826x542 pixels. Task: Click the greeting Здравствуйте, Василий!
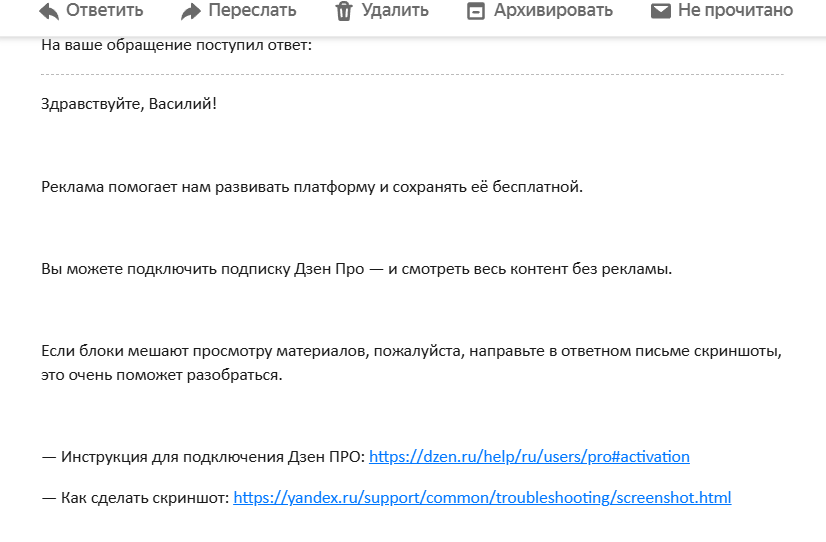129,104
